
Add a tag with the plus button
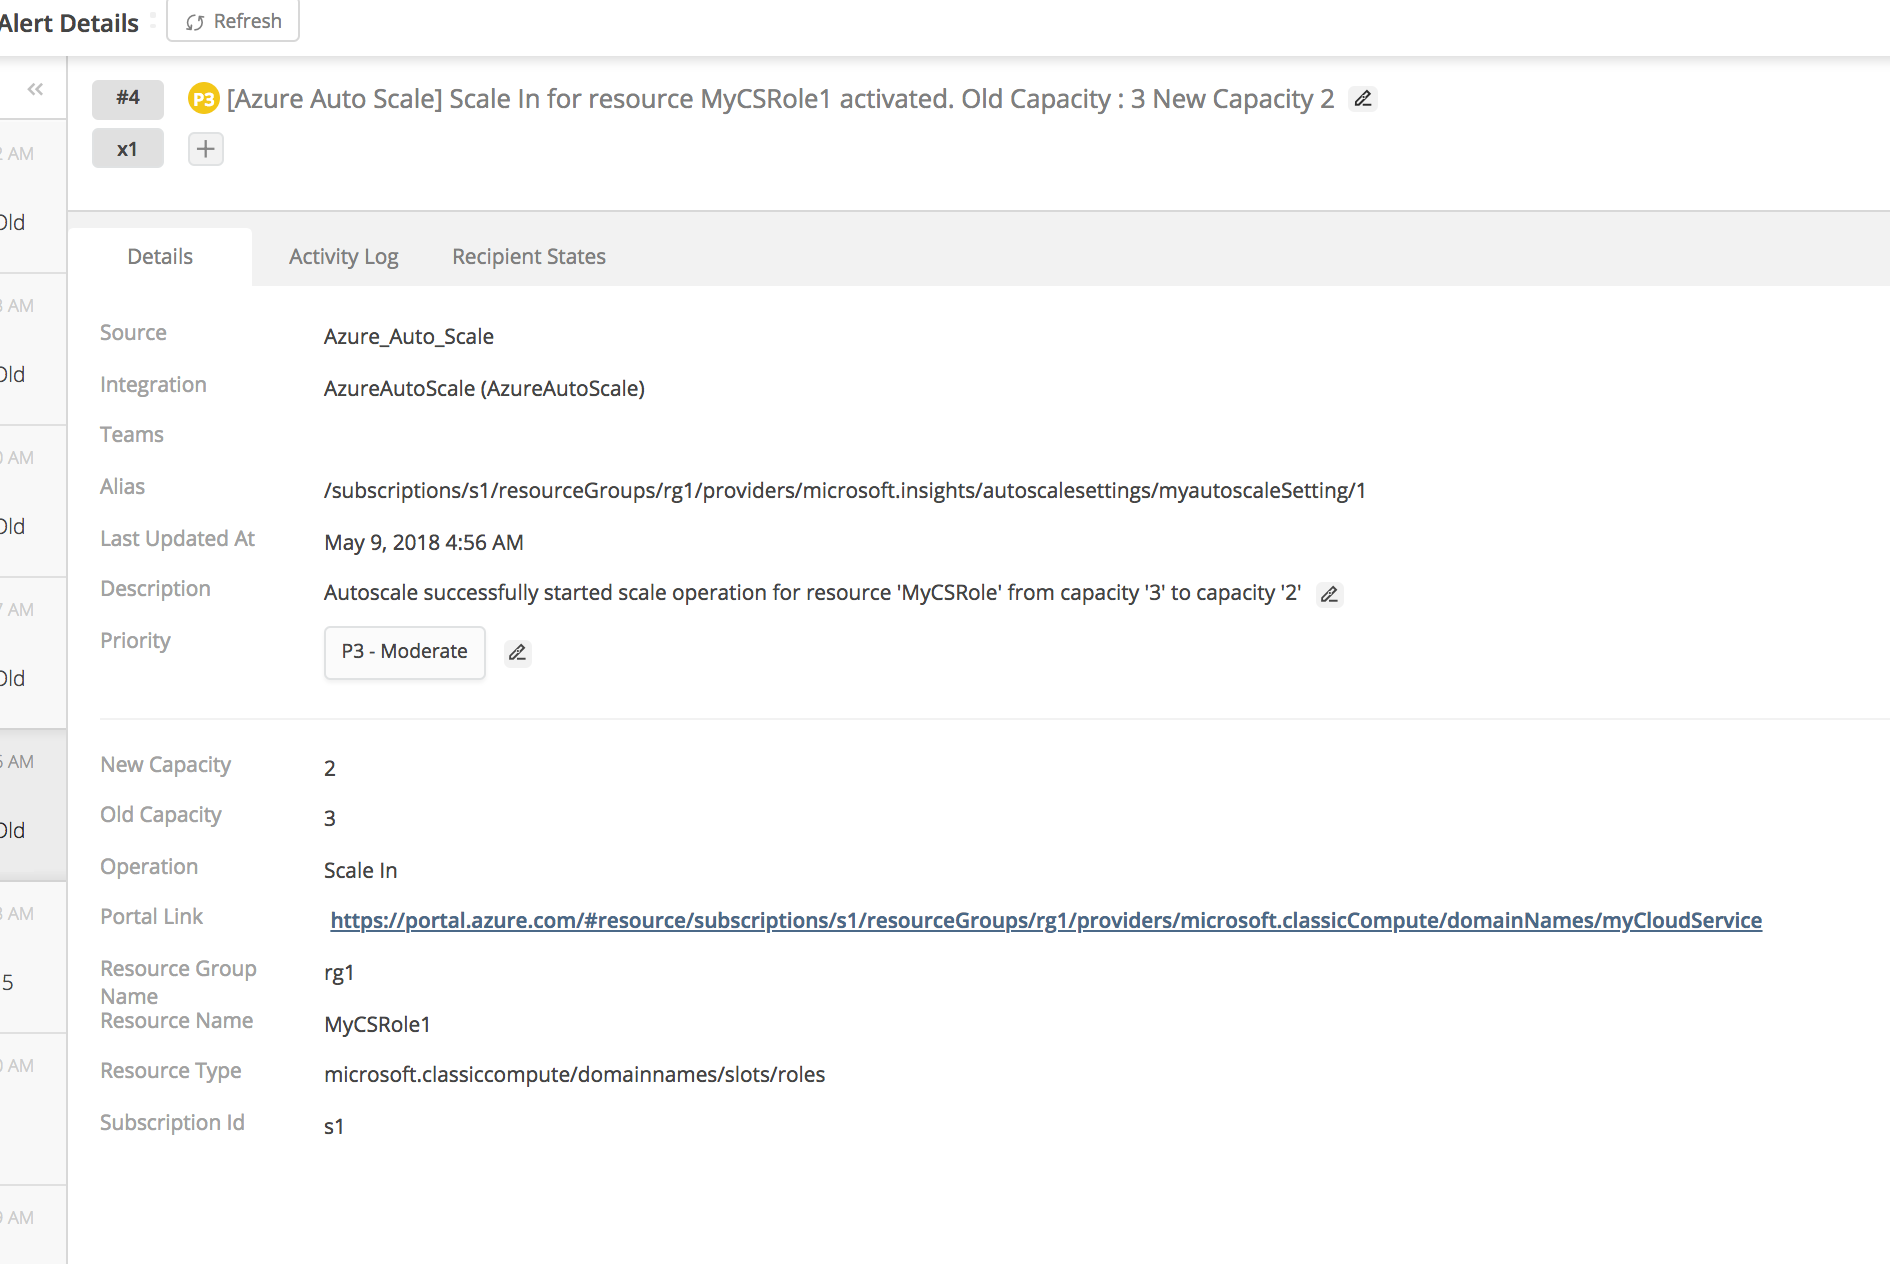point(206,149)
